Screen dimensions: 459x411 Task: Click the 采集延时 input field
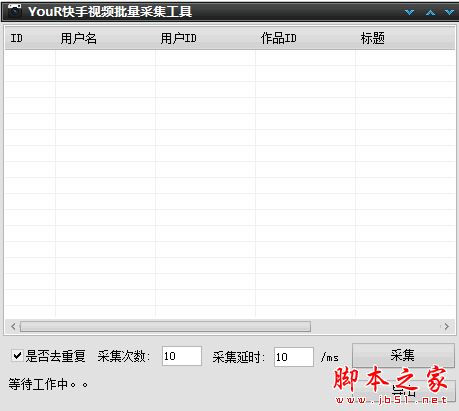coord(294,357)
